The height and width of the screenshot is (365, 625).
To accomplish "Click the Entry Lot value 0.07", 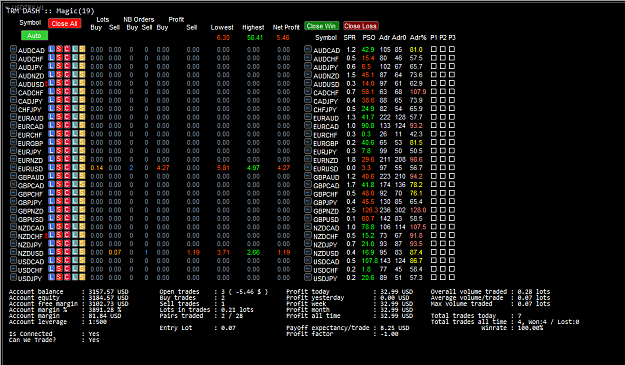I will click(x=228, y=328).
